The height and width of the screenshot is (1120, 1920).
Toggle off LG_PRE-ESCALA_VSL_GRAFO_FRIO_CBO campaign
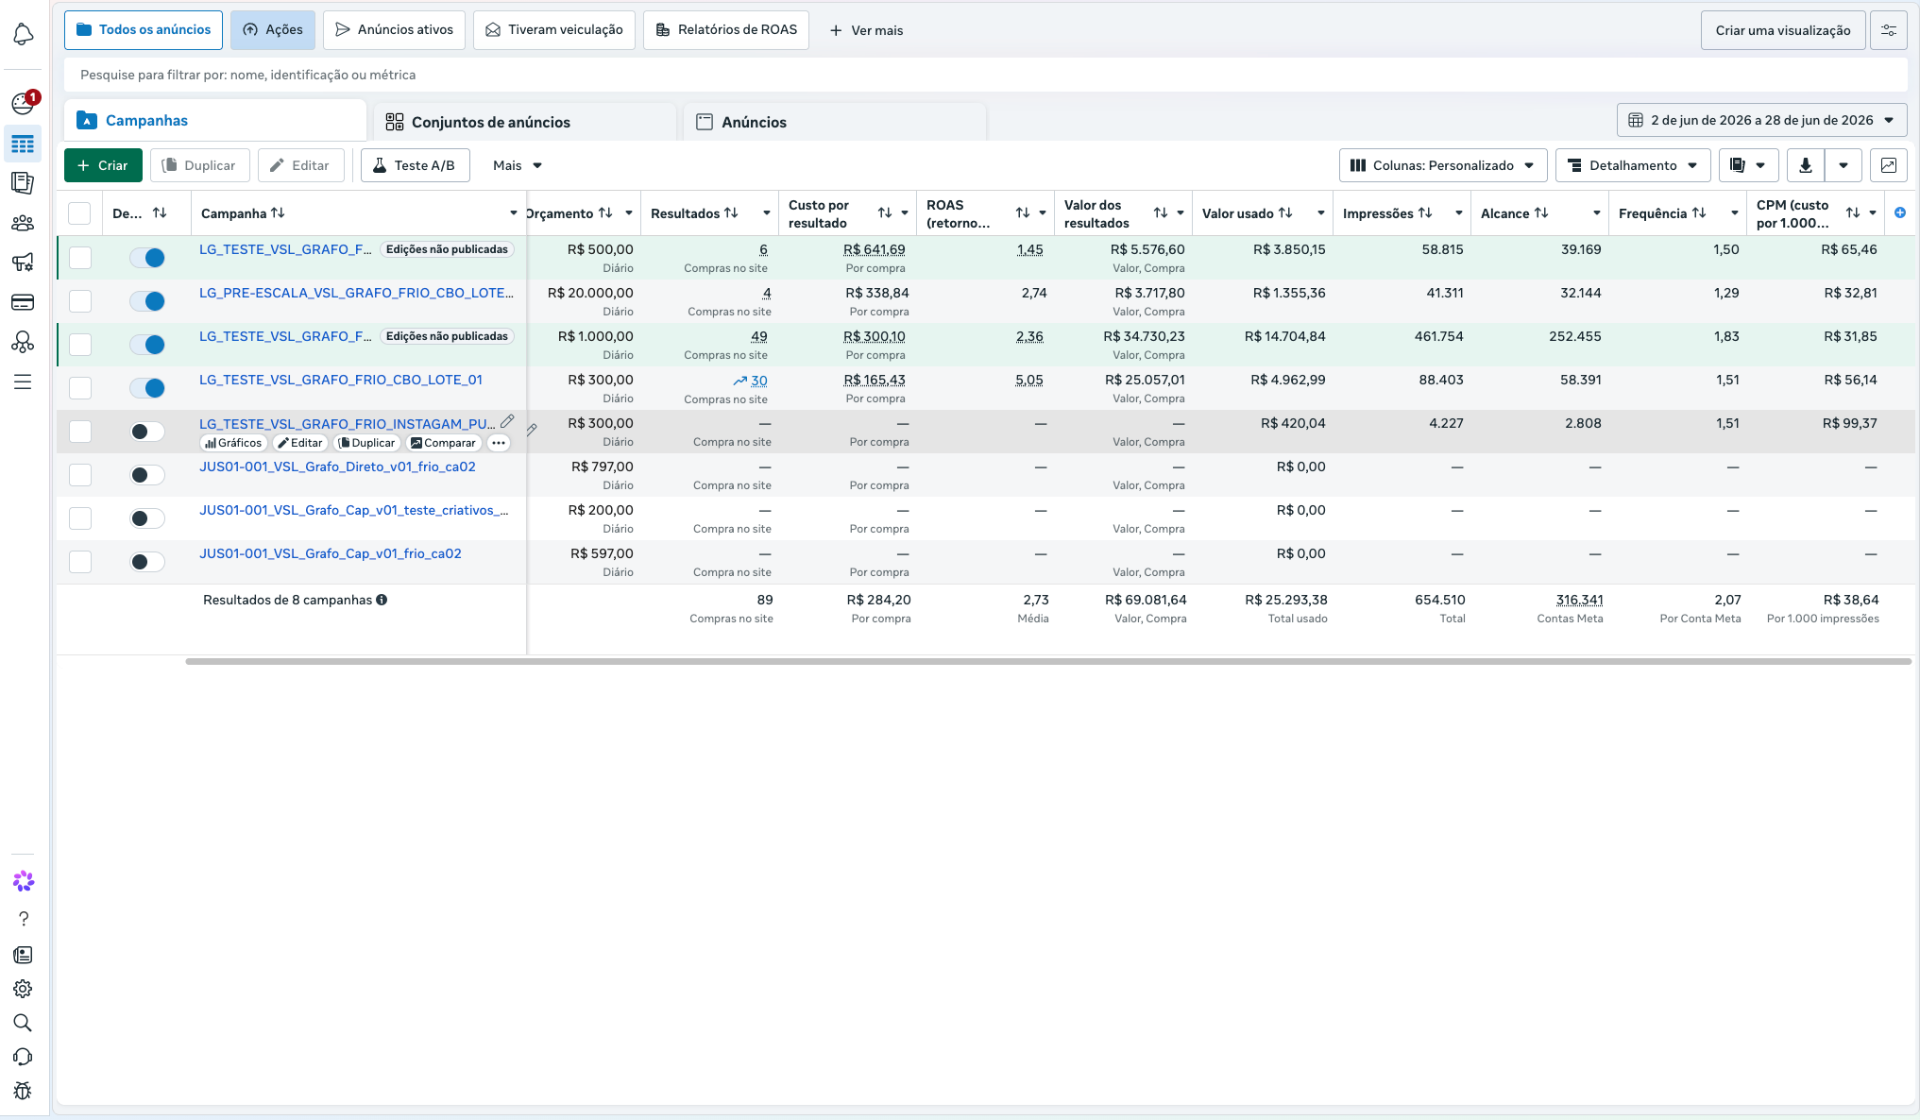[x=147, y=301]
